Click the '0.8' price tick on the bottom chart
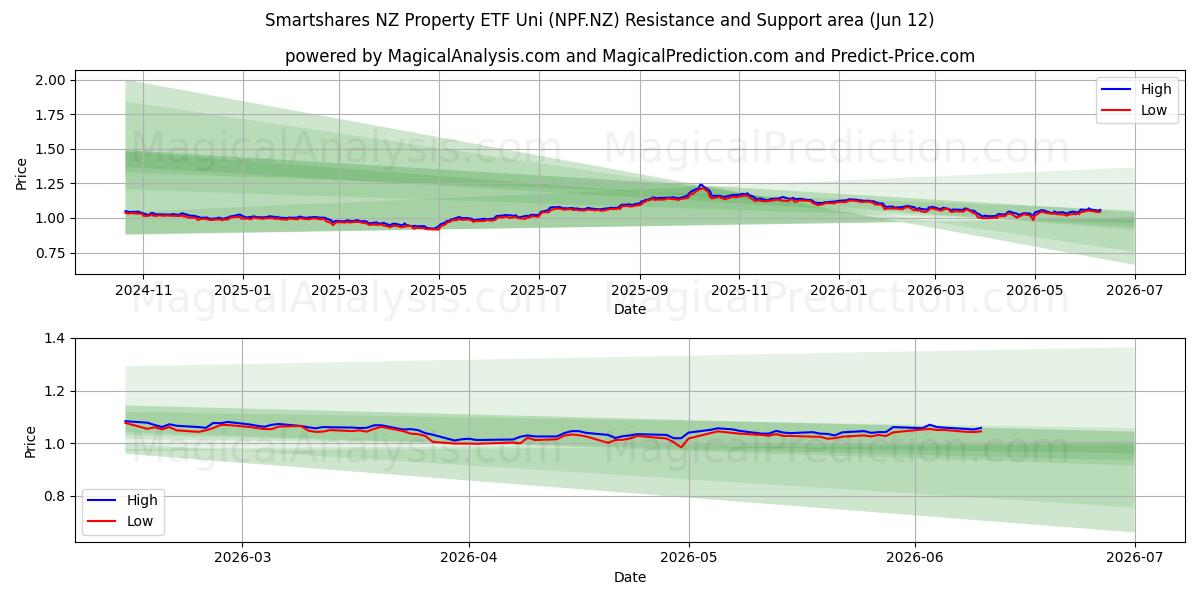This screenshot has width=1200, height=600. pyautogui.click(x=55, y=496)
